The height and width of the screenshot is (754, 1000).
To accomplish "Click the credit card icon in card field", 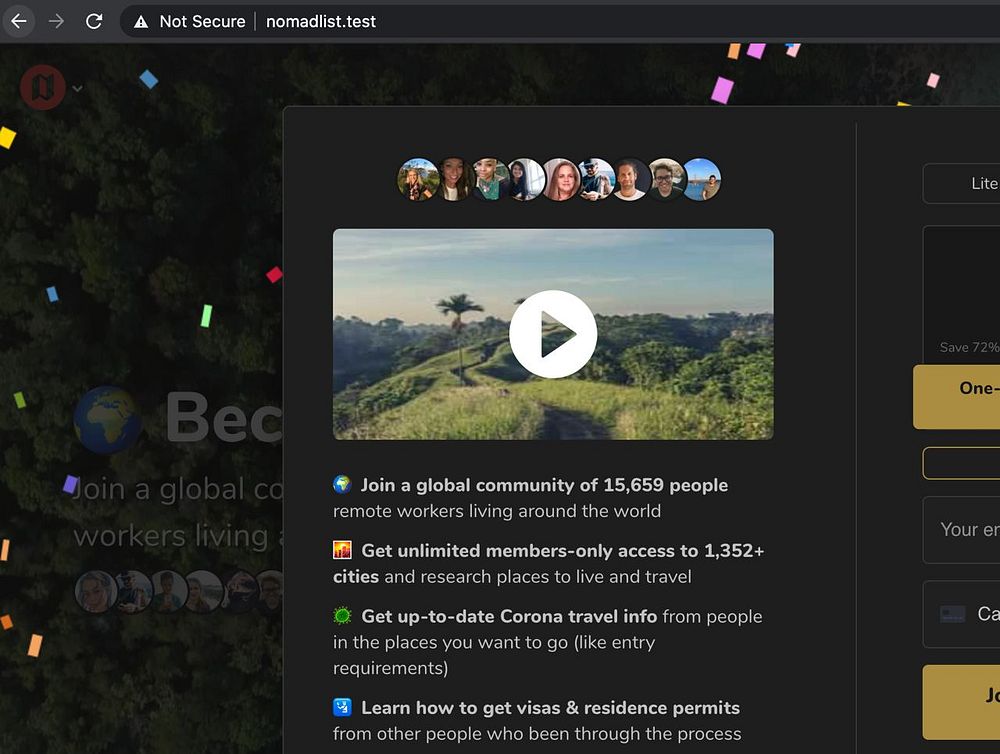I will [x=952, y=614].
